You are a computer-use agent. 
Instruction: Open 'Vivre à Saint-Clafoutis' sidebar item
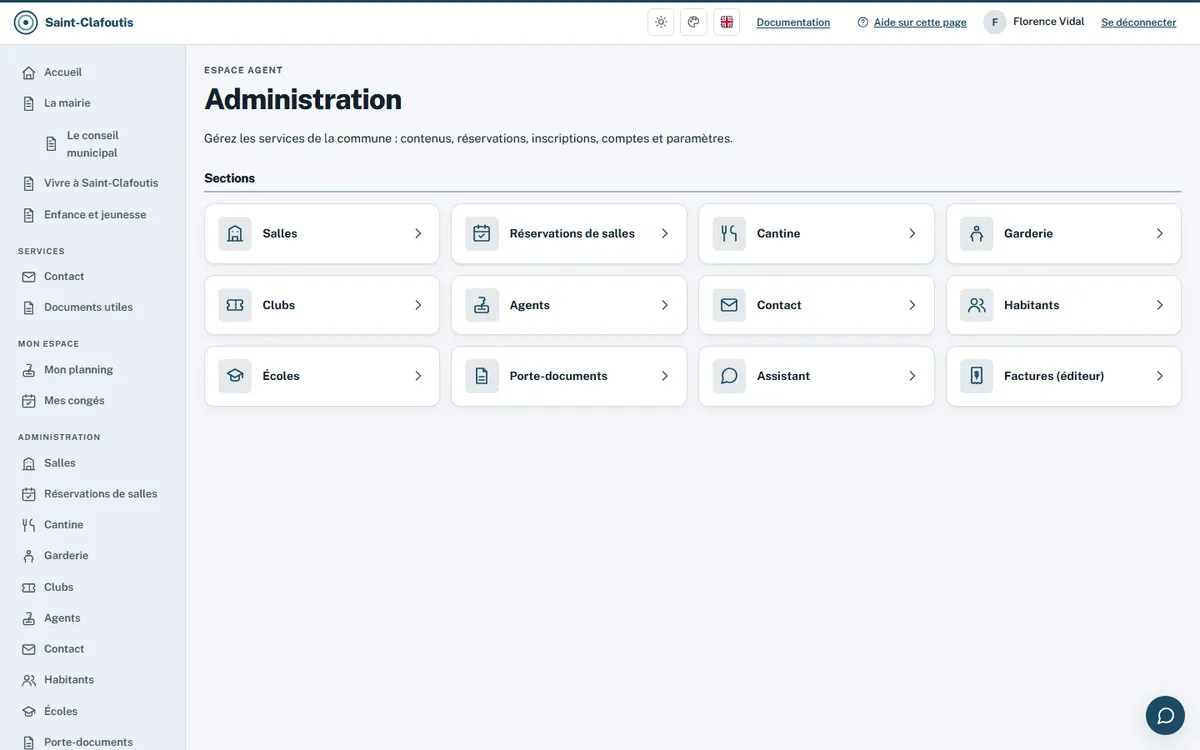[92, 183]
